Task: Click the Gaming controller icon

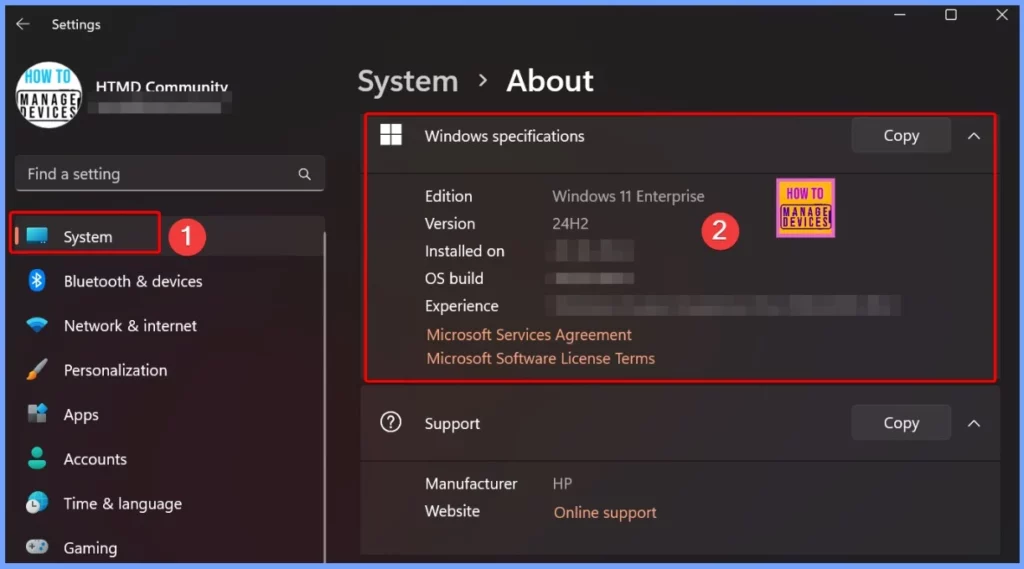Action: [x=37, y=547]
